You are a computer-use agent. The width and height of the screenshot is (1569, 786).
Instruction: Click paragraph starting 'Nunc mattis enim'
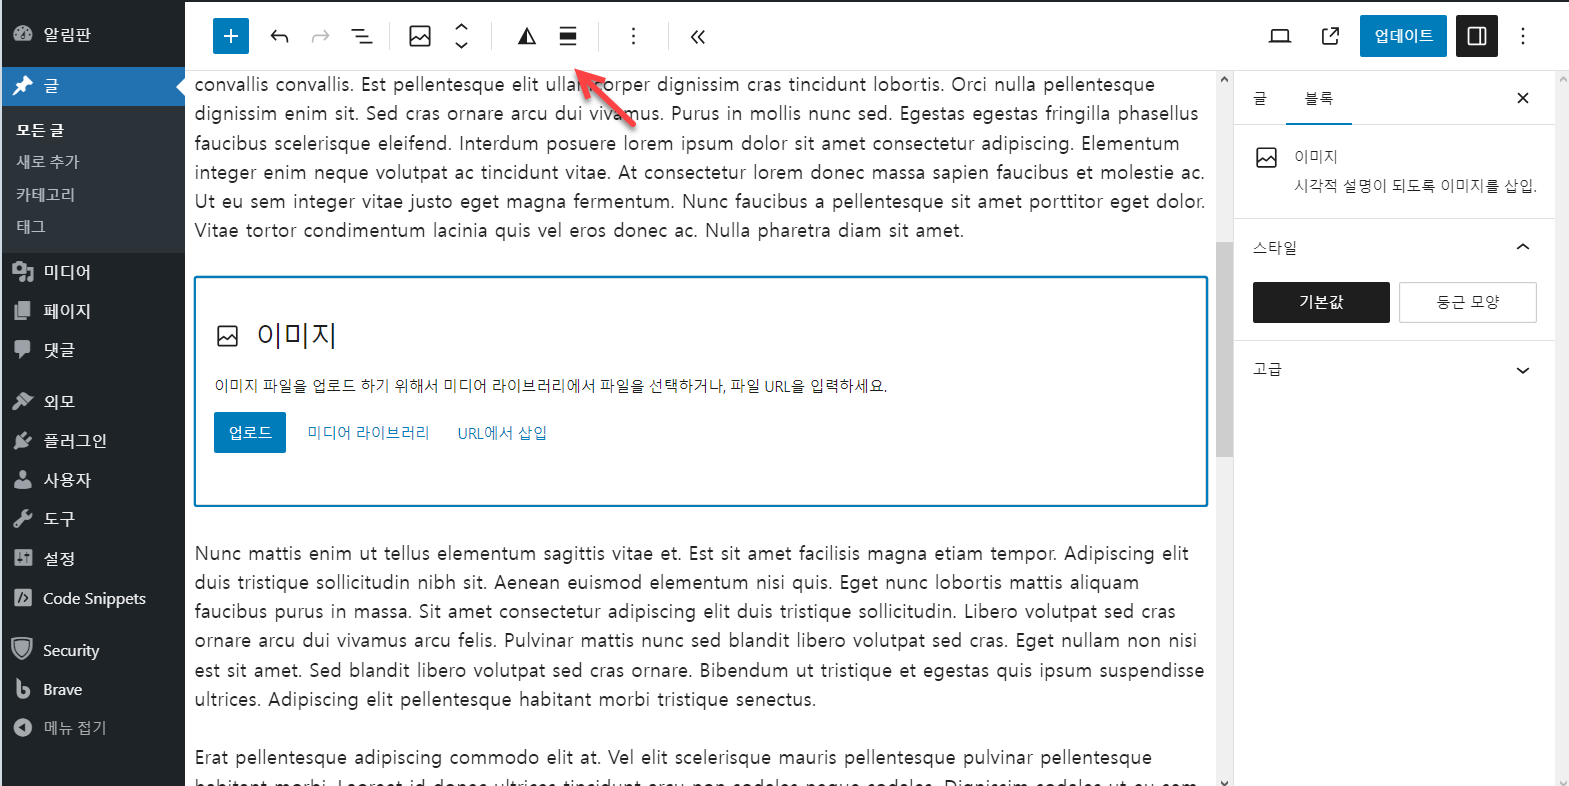(x=699, y=626)
